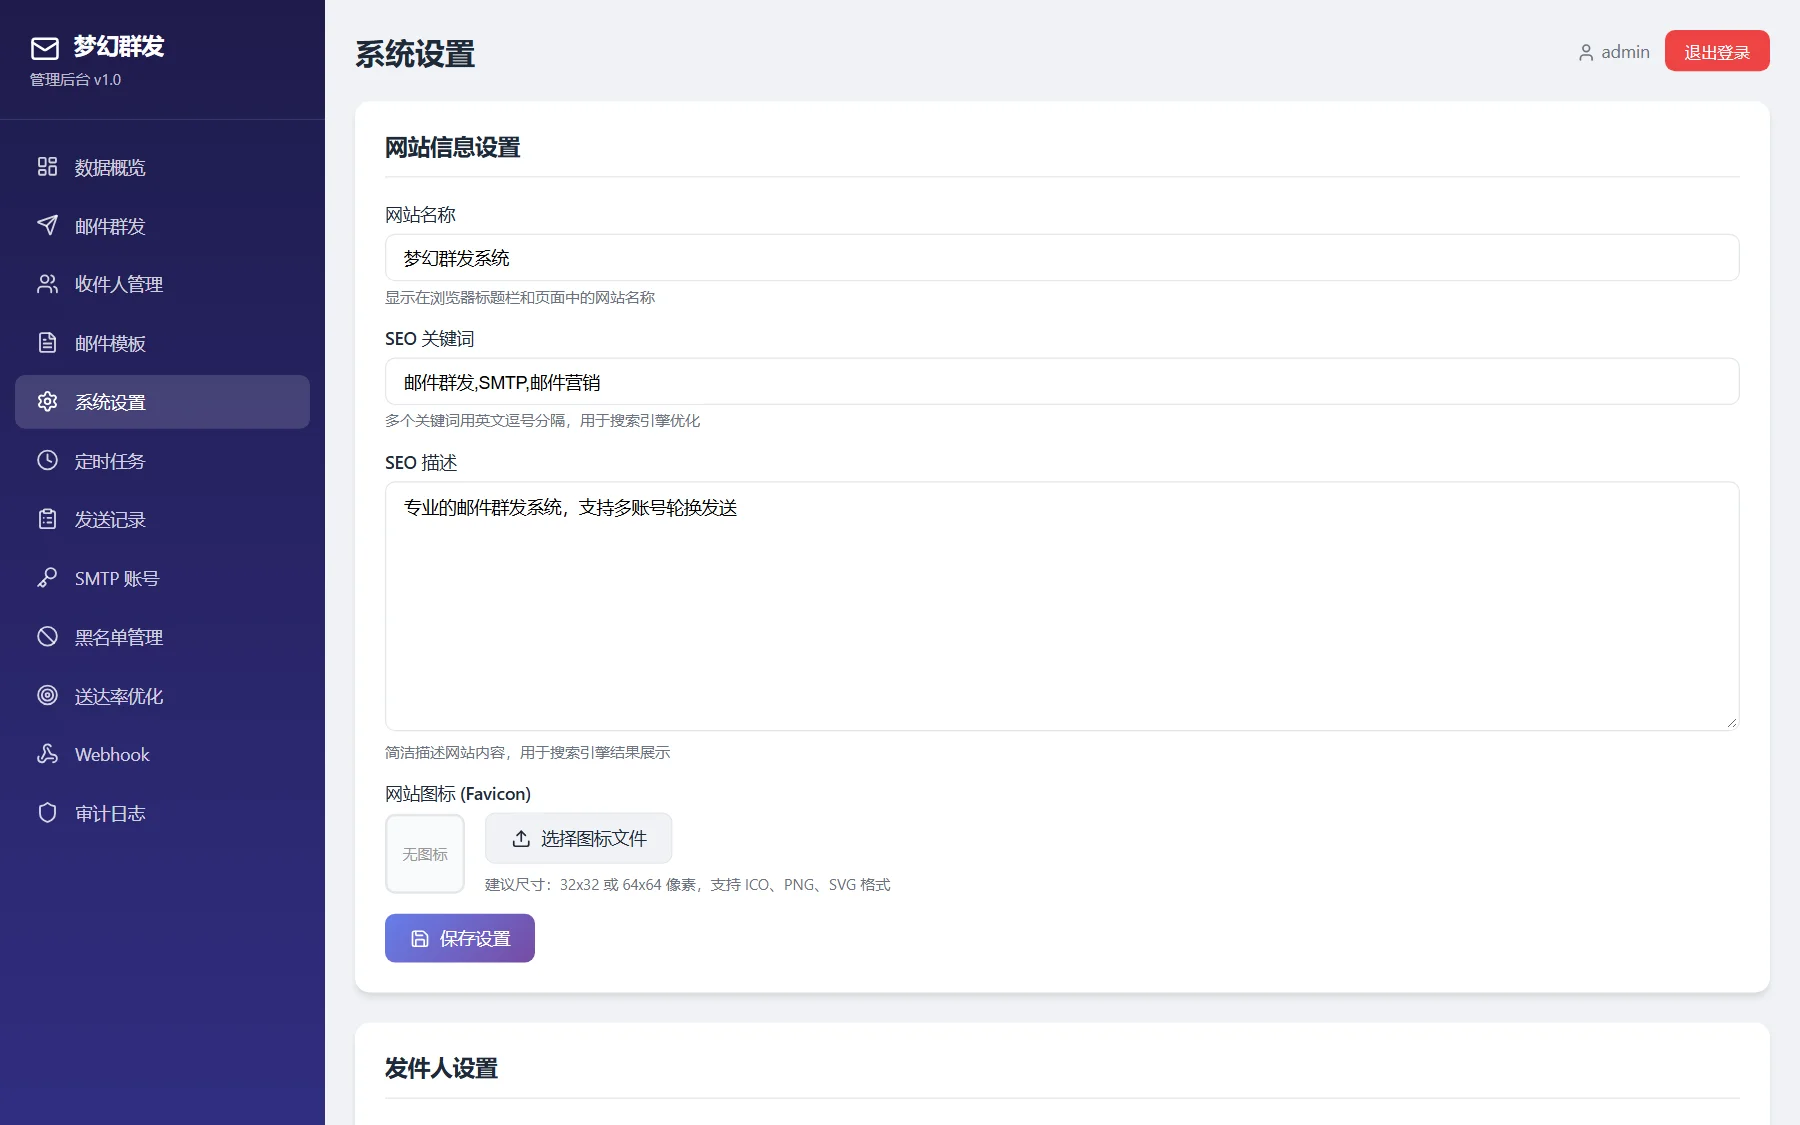
Task: Focus the SEO 关键词 input field
Action: [1062, 382]
